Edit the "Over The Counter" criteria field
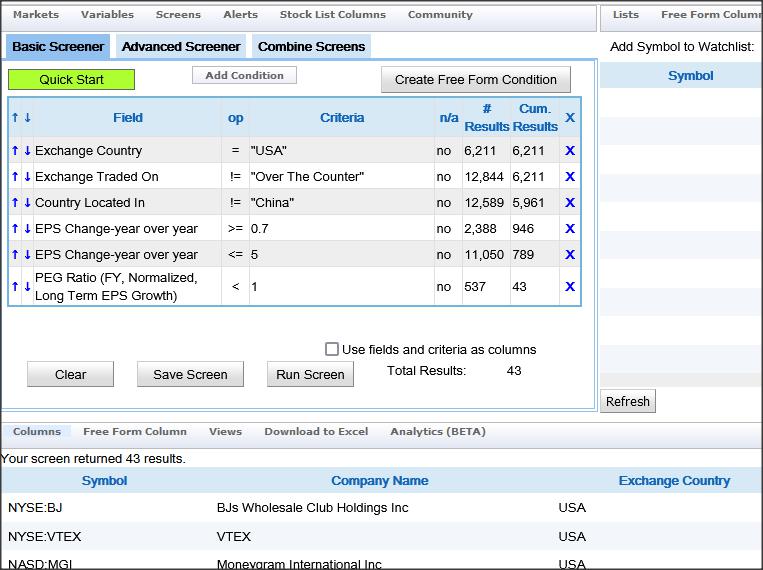This screenshot has height=570, width=763. pos(340,177)
